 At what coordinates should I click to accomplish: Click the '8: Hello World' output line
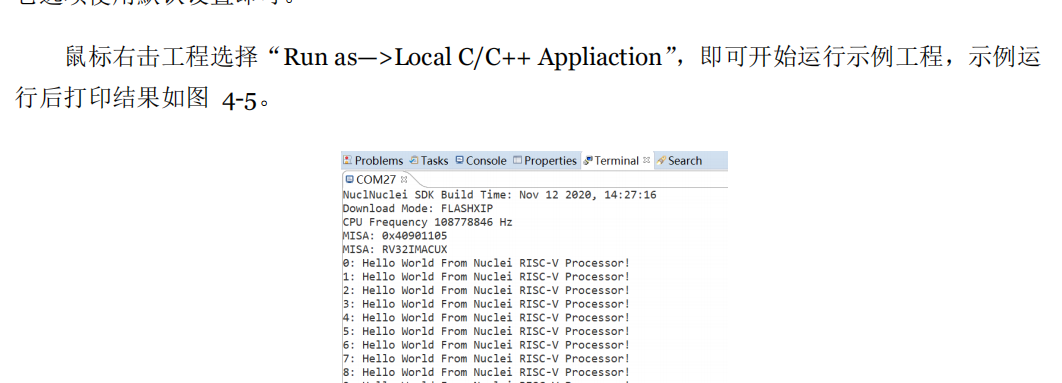point(486,372)
